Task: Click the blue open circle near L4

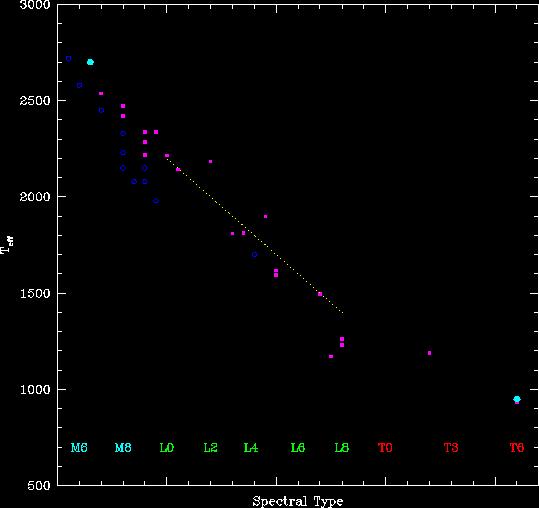Action: [254, 255]
